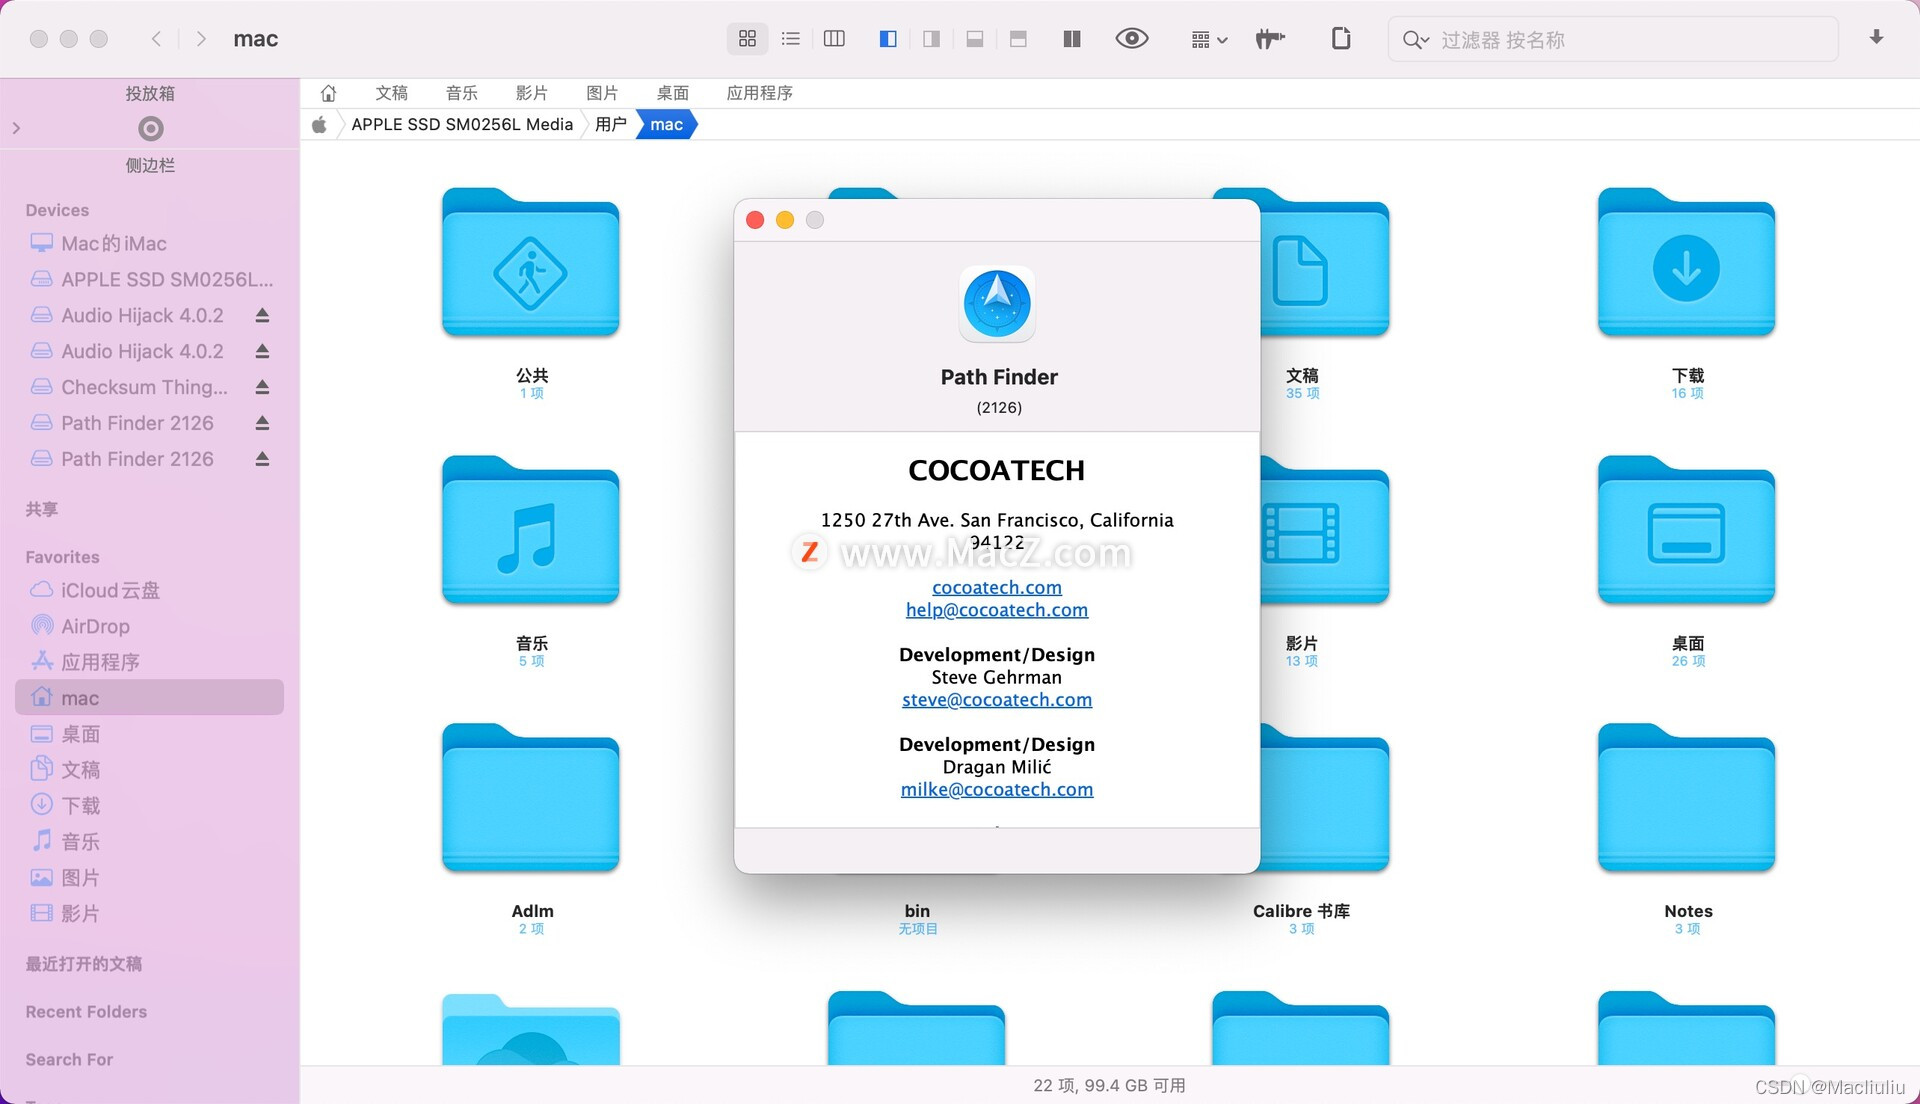This screenshot has width=1920, height=1104.
Task: Expand the drop stack sidebar chevron
Action: coord(16,128)
